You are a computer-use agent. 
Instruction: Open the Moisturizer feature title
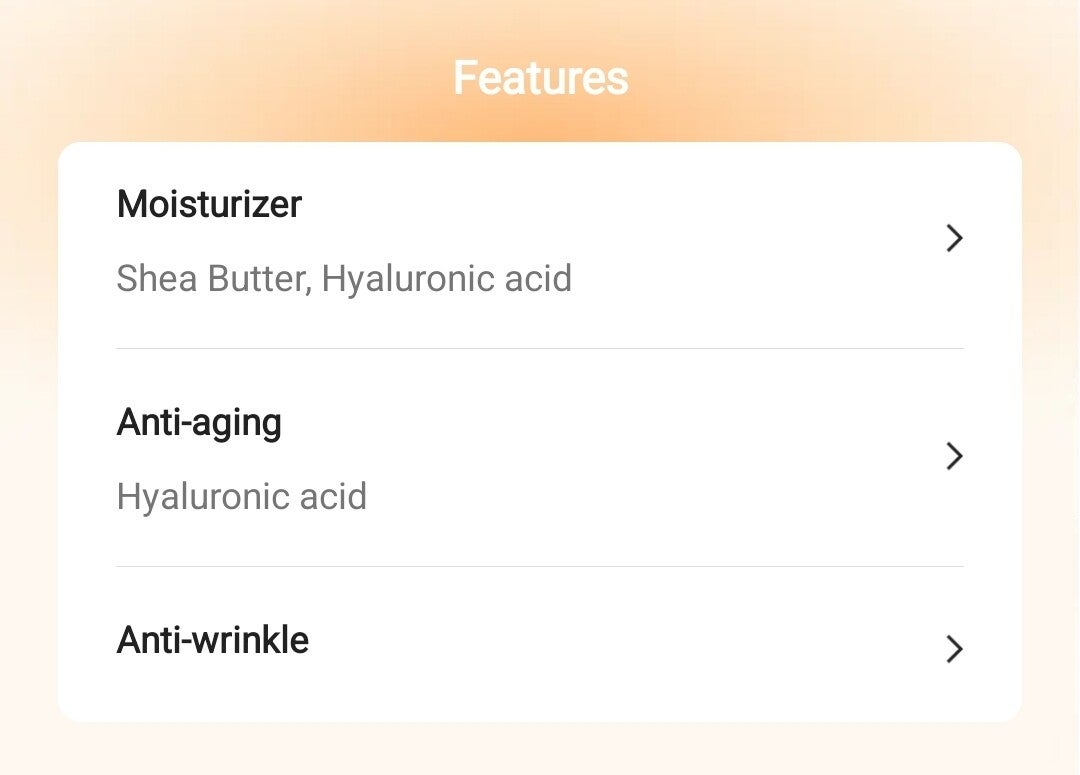point(209,204)
